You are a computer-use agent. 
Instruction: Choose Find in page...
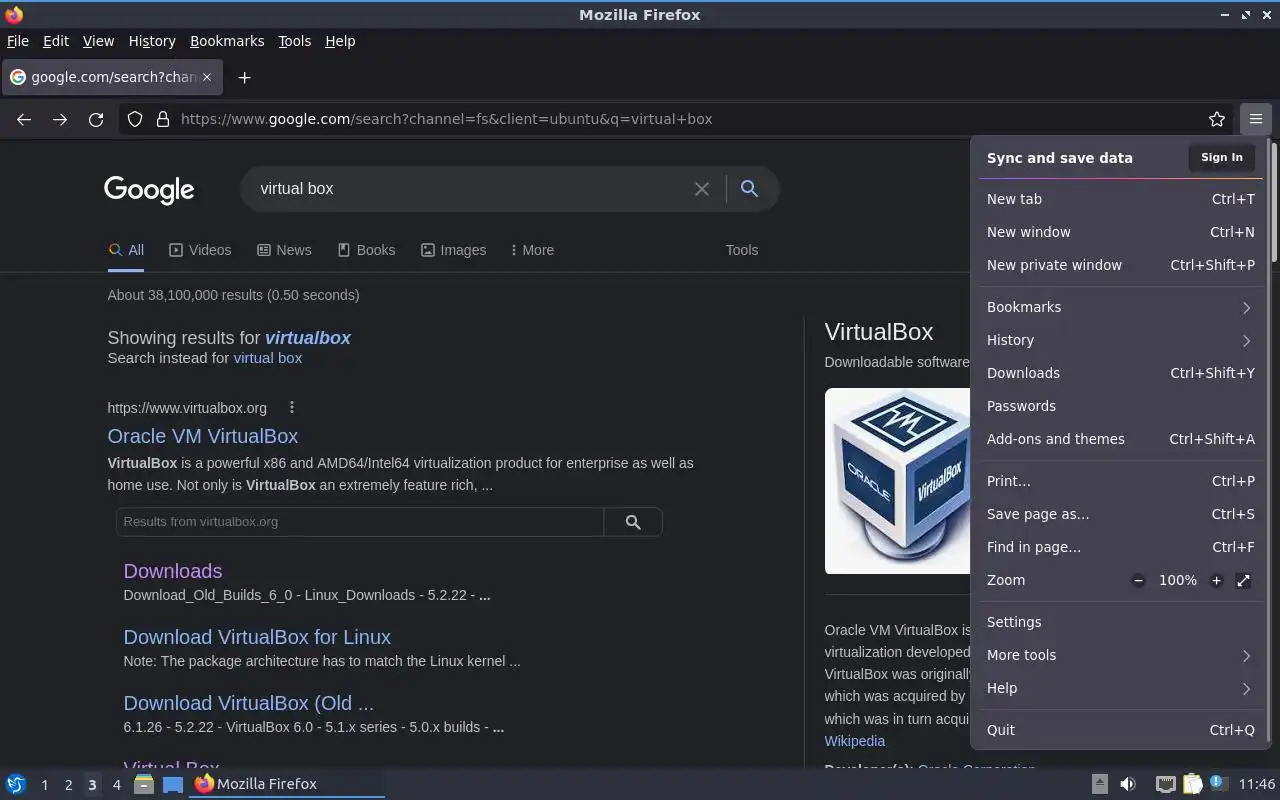(1120, 547)
